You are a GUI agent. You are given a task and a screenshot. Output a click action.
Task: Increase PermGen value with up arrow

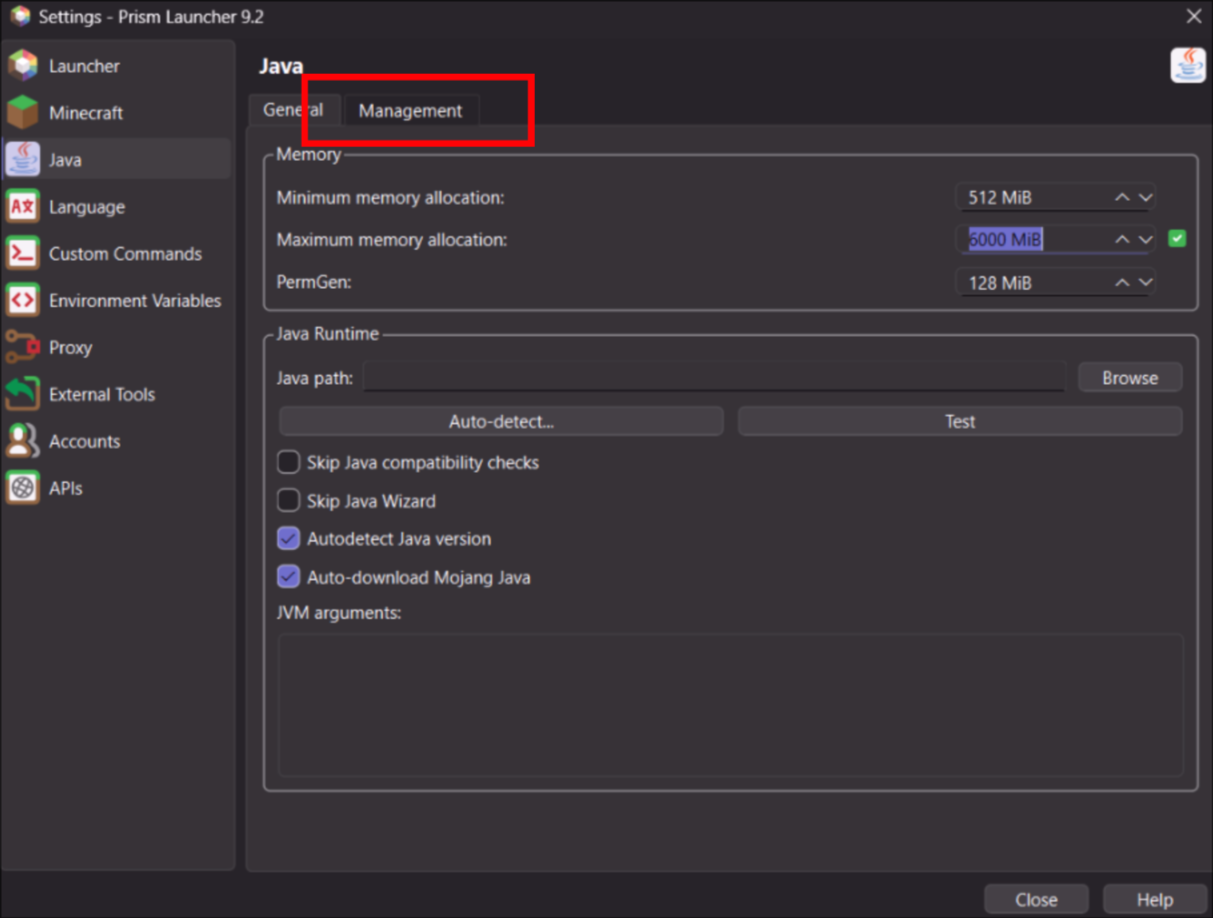pos(1122,283)
